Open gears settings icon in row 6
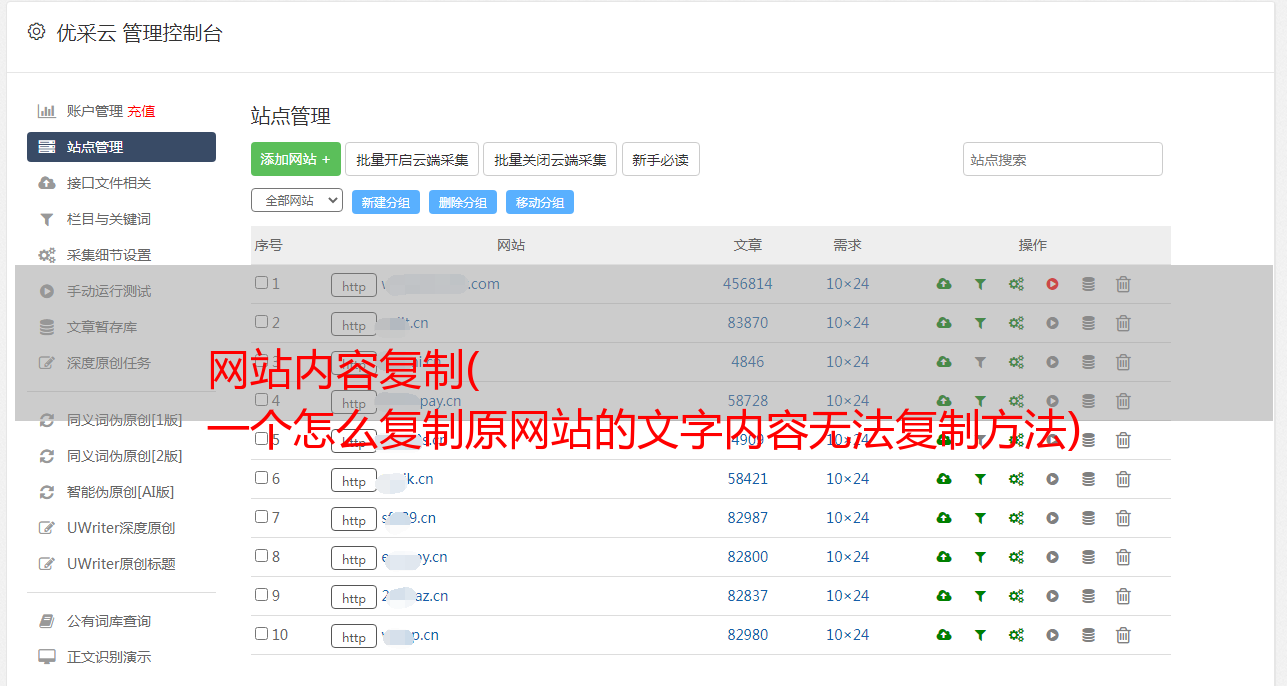 (x=1016, y=479)
